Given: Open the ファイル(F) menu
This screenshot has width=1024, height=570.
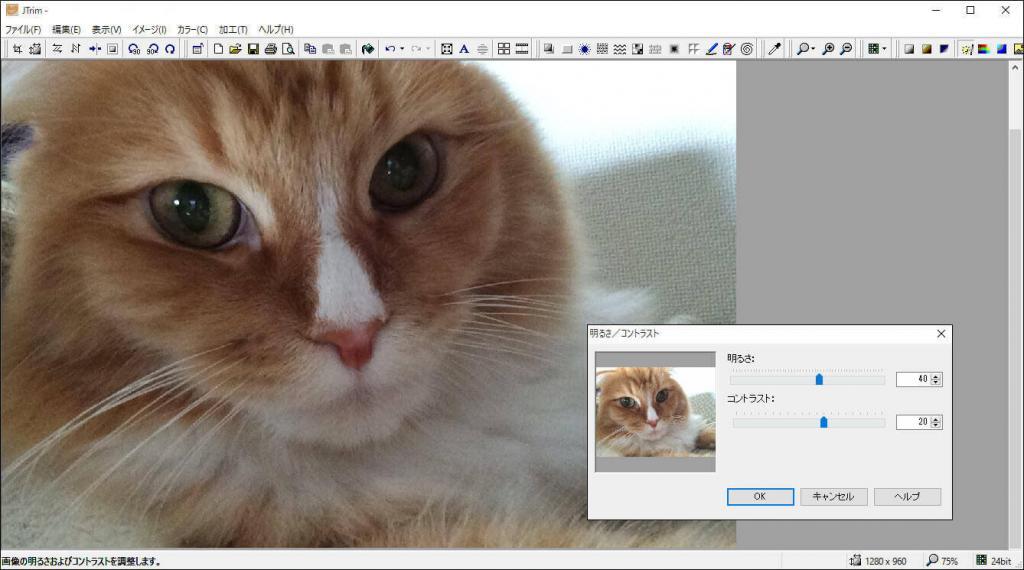Looking at the screenshot, I should click(x=23, y=29).
